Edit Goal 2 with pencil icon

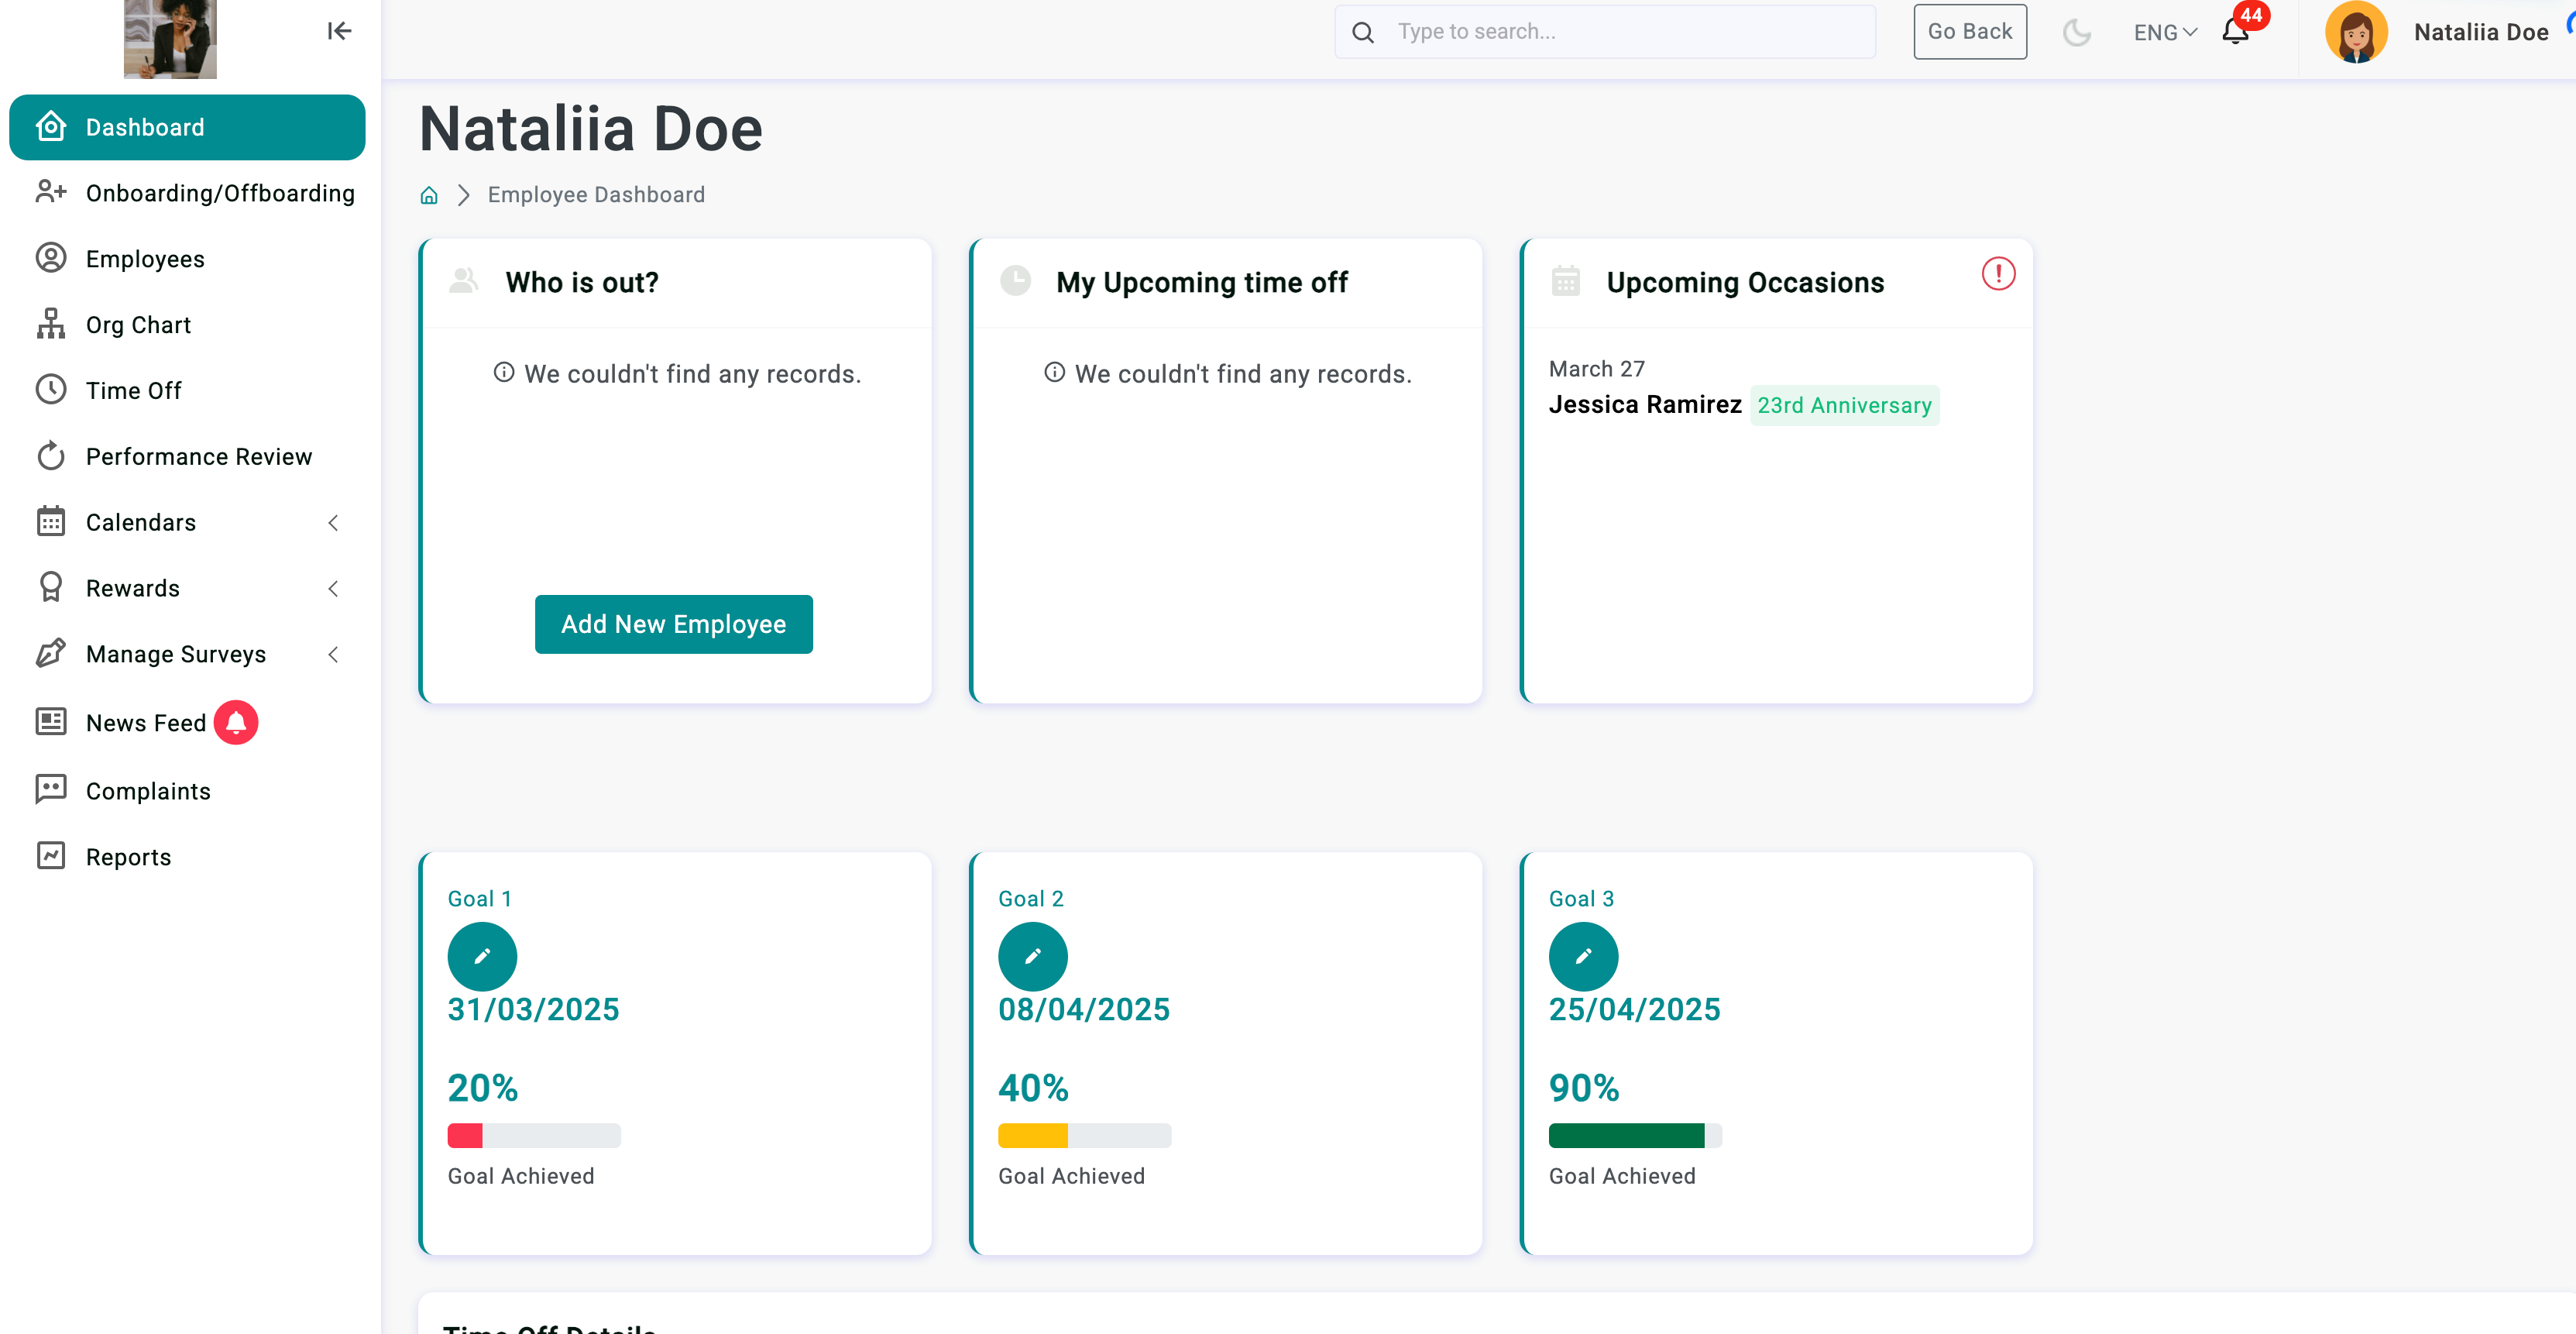1032,956
